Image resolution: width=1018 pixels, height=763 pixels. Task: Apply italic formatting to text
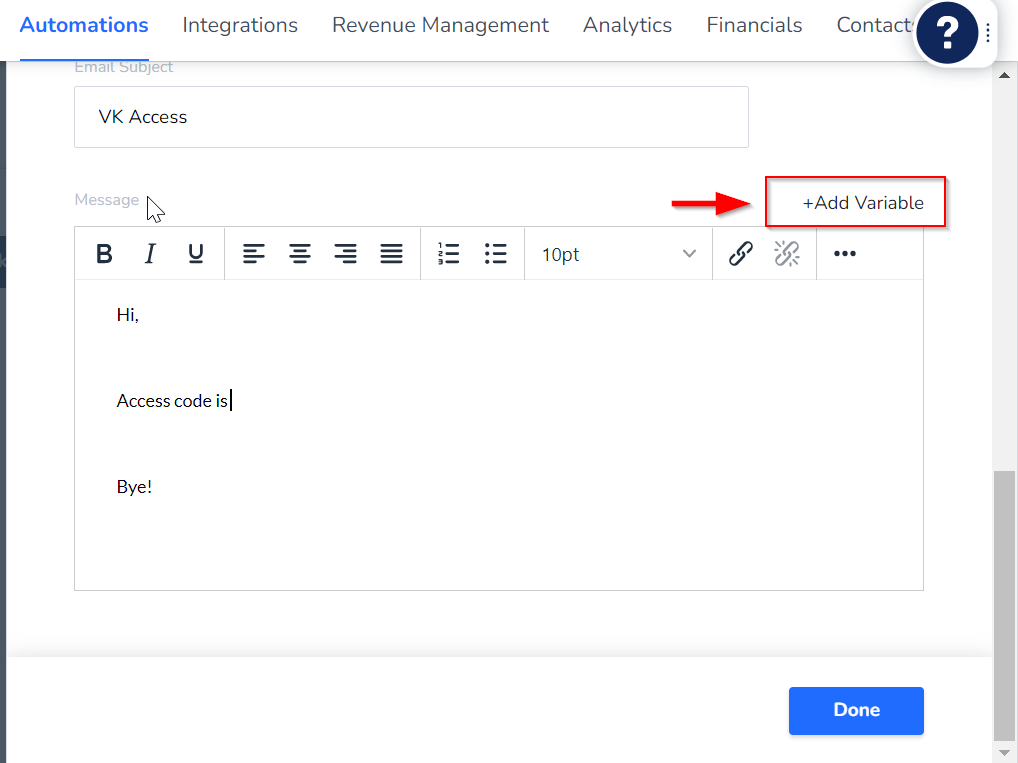coord(150,254)
